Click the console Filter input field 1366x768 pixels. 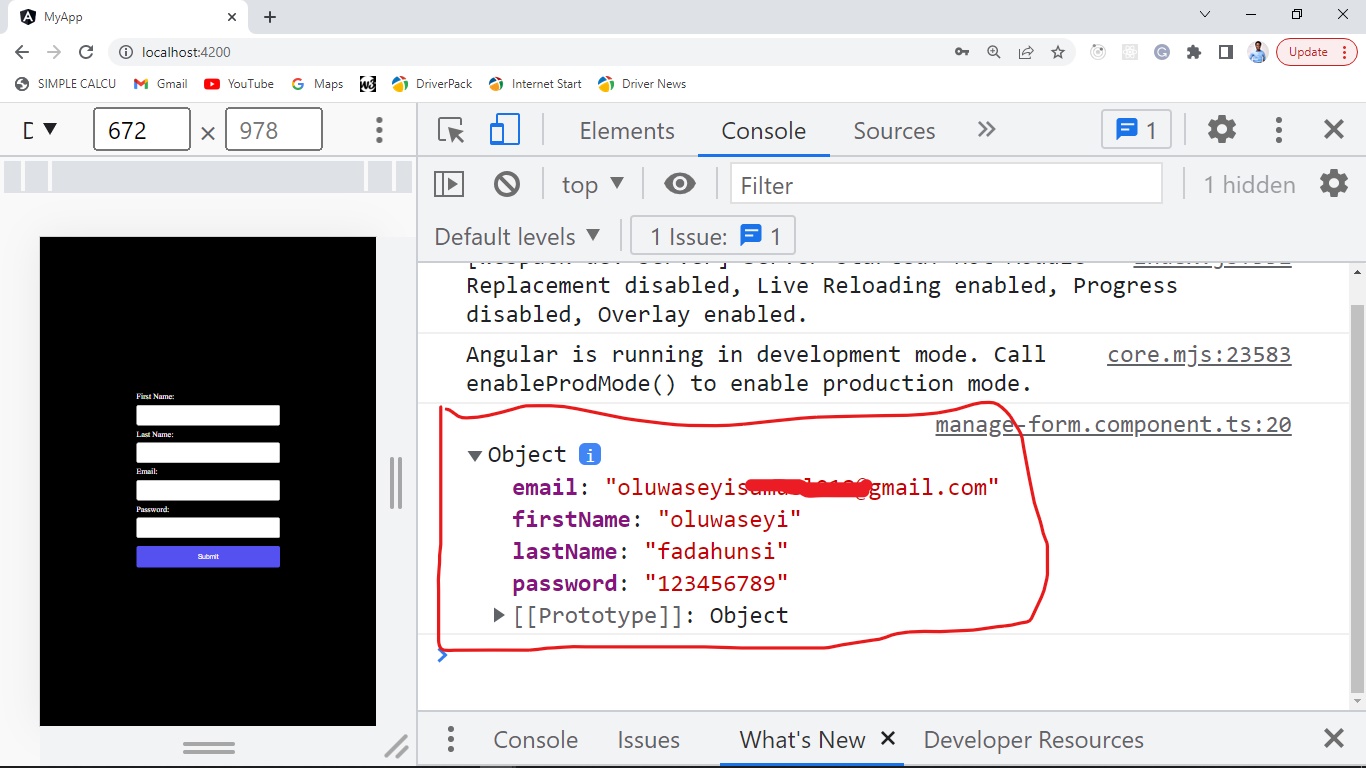coord(946,184)
